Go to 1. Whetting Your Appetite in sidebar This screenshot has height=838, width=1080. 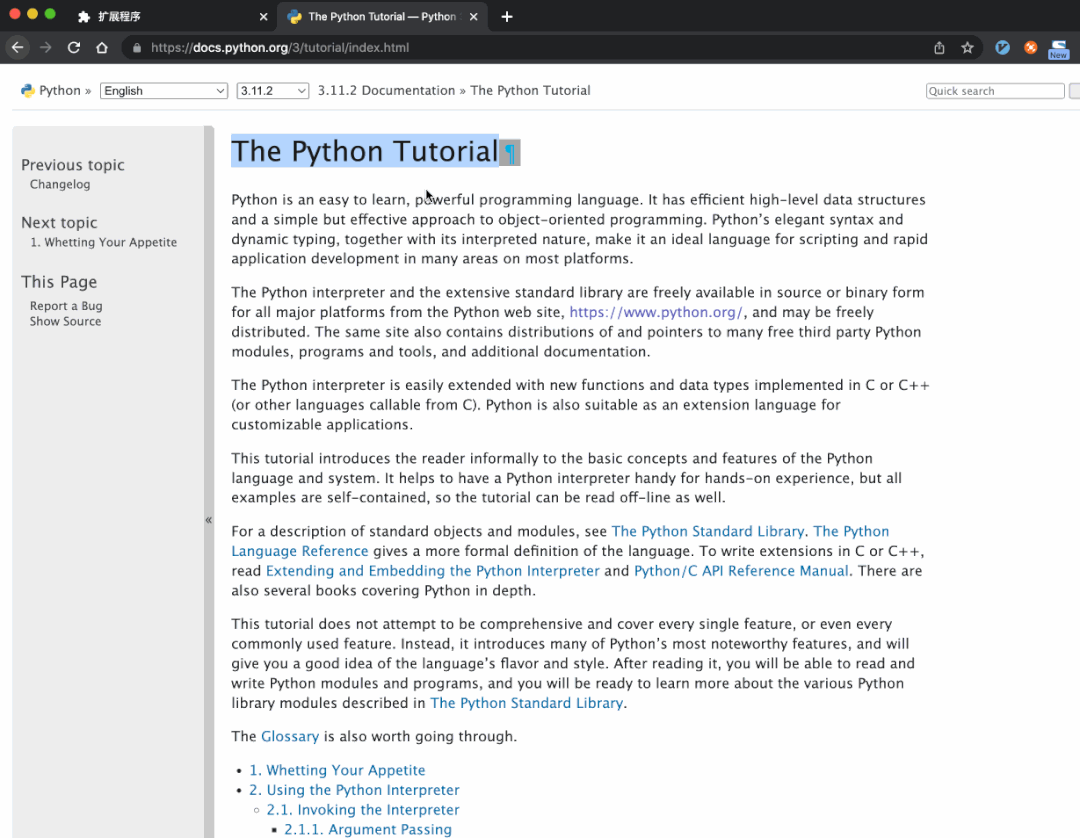click(103, 242)
